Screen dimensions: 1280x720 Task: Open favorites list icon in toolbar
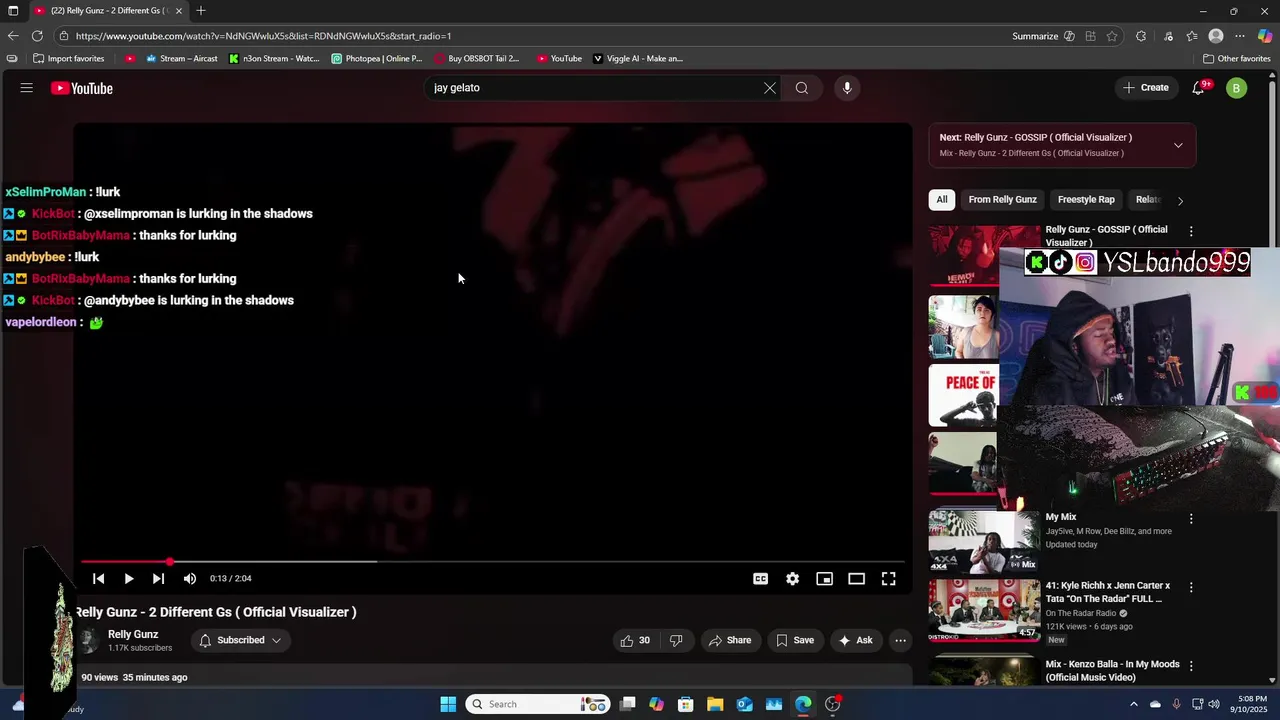1192,36
